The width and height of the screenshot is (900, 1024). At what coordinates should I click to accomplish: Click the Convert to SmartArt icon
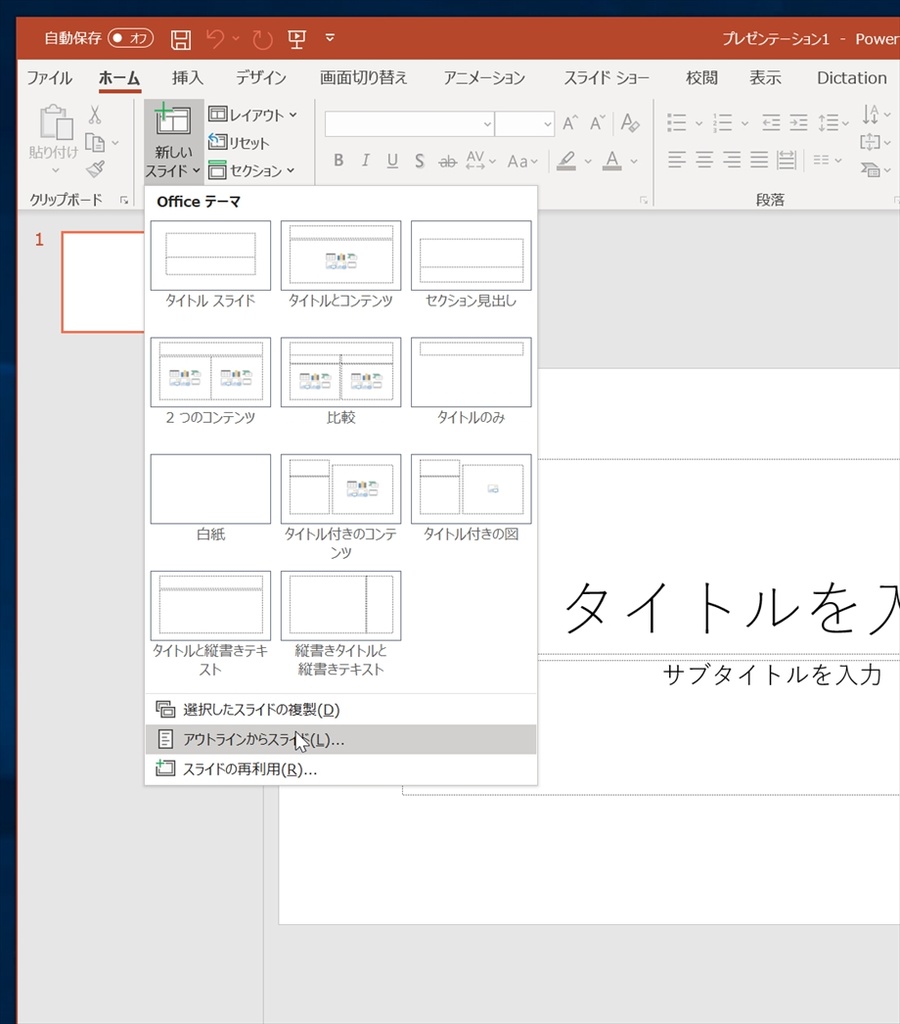click(871, 170)
